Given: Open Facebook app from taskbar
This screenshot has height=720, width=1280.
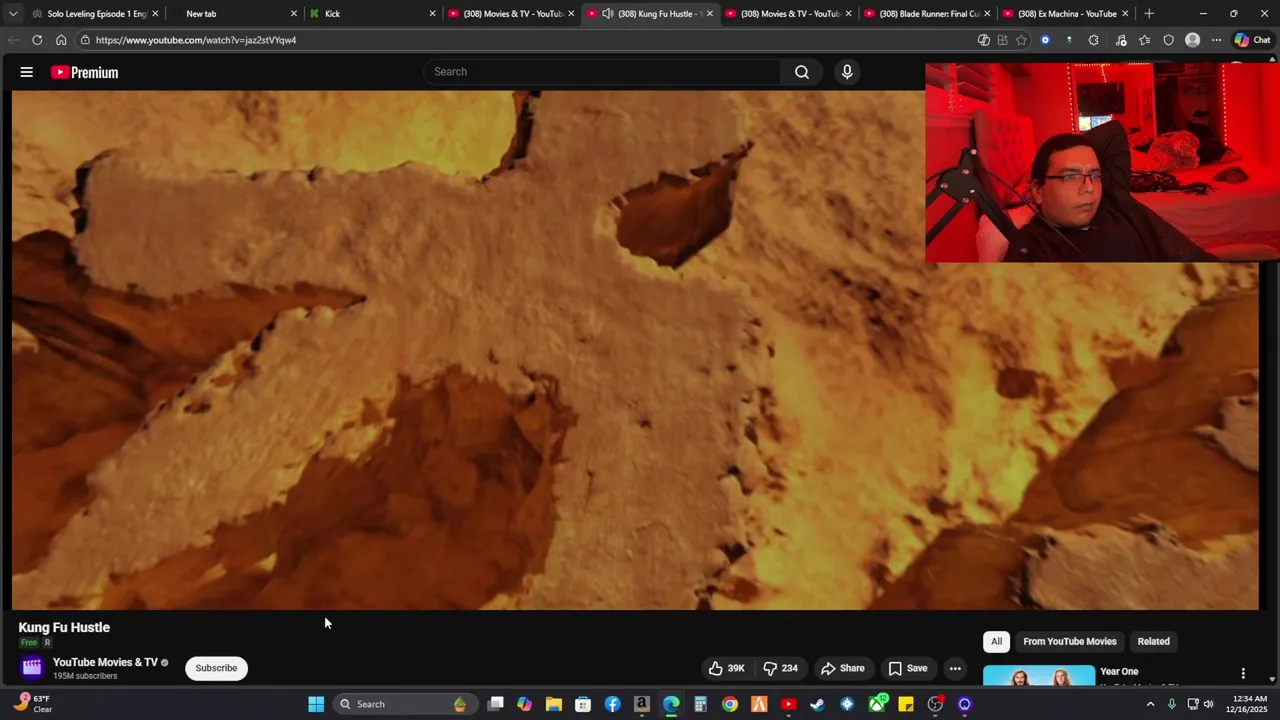Looking at the screenshot, I should tap(613, 704).
